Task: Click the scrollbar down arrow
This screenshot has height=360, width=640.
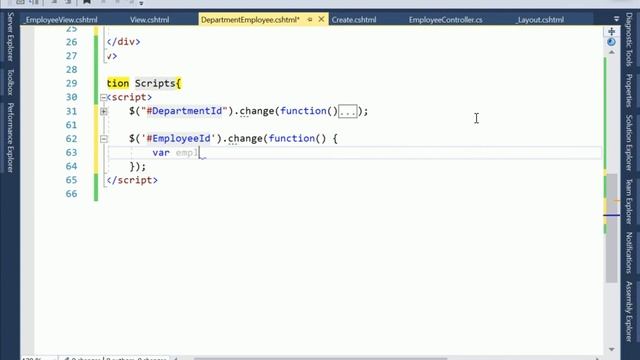Action: coord(611,349)
